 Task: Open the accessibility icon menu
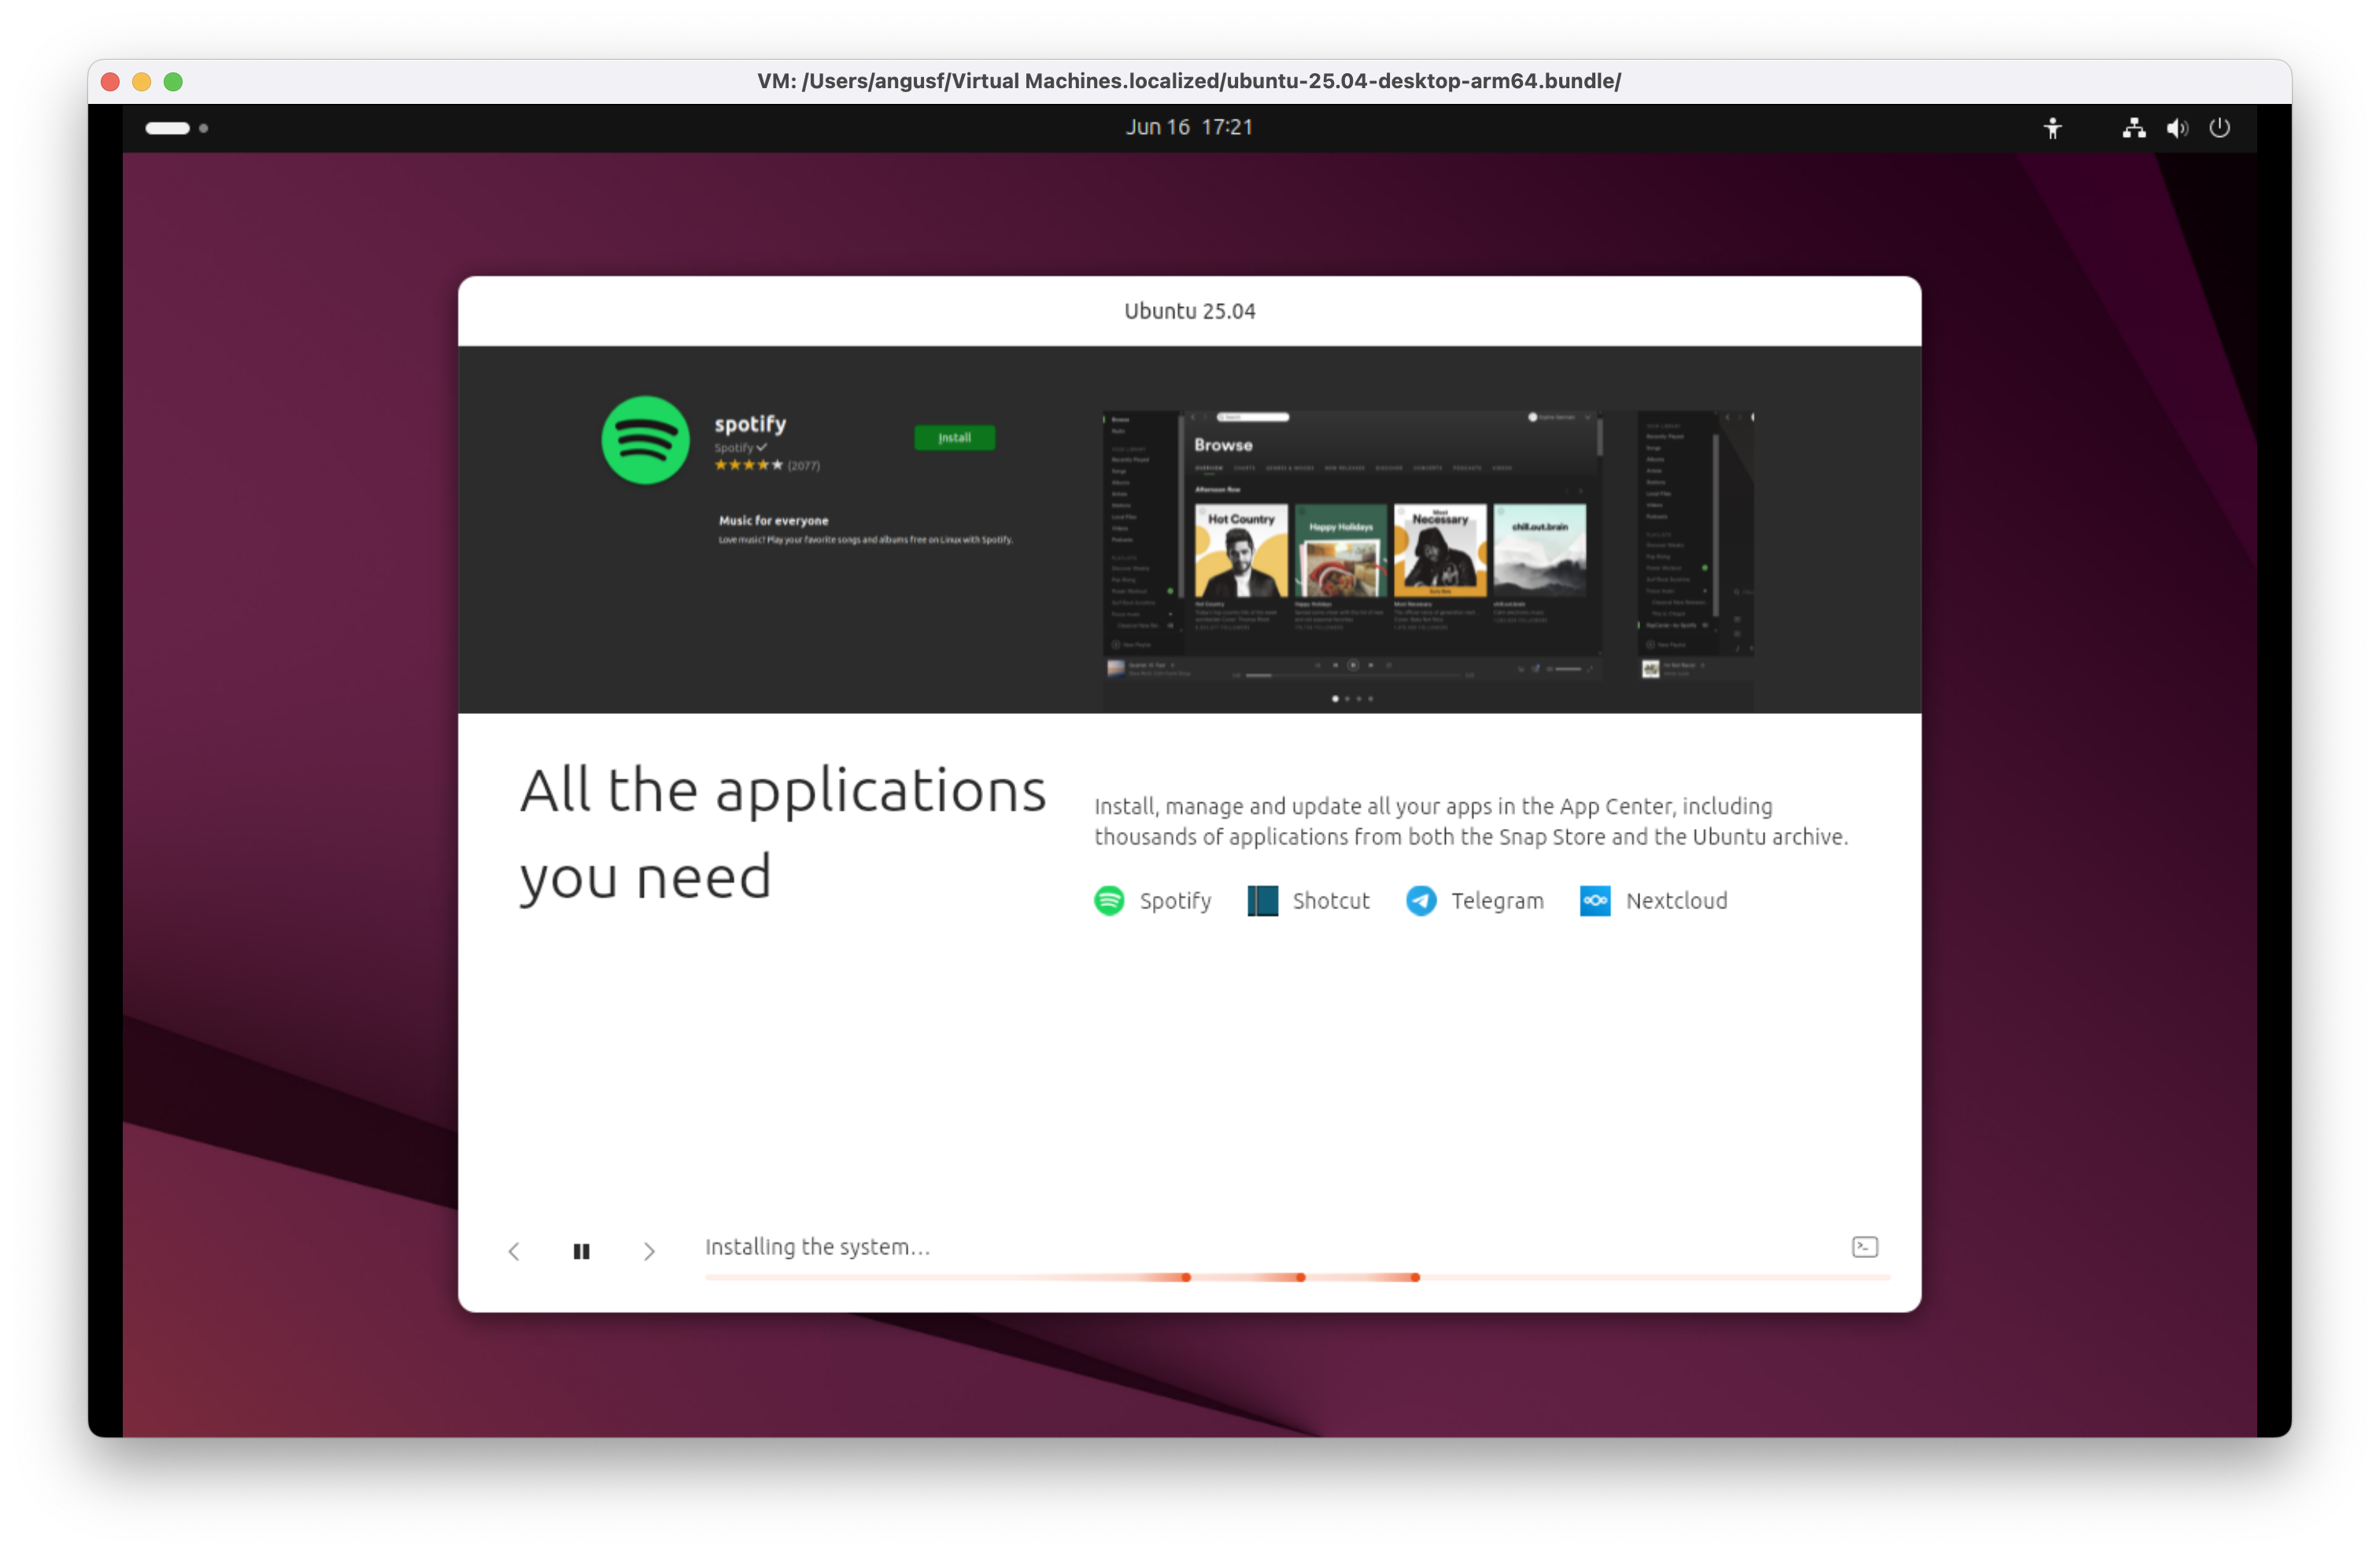[x=2054, y=127]
